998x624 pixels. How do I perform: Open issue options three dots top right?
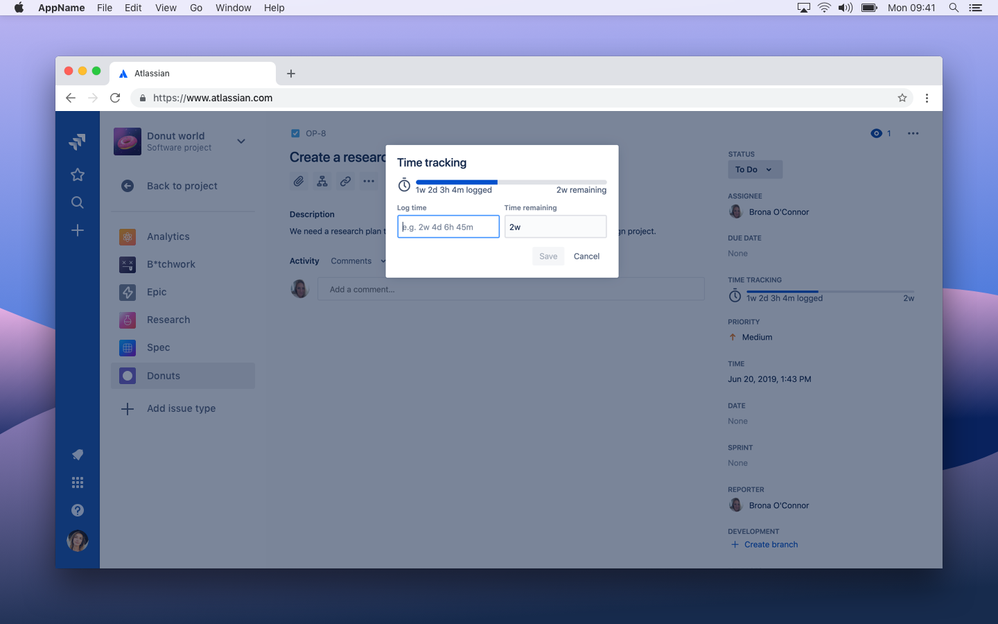click(x=913, y=133)
